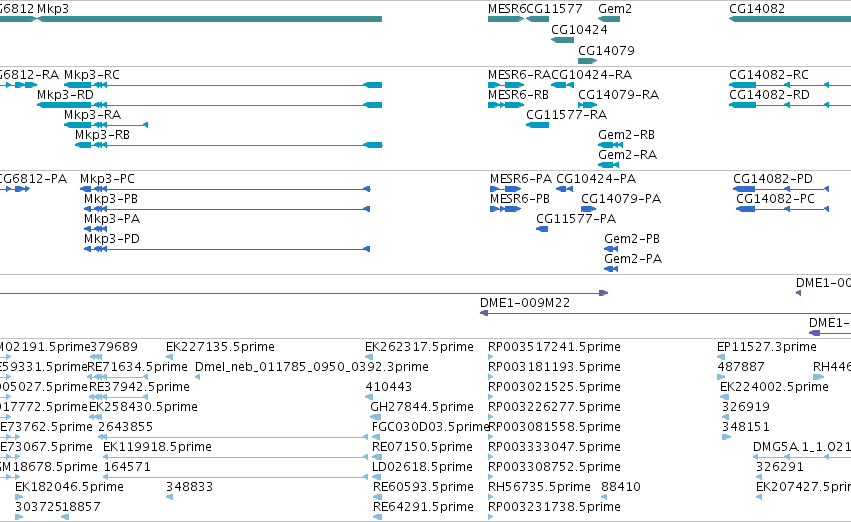The height and width of the screenshot is (522, 851).
Task: Select the EK258430.5prime EST label
Action: [143, 408]
